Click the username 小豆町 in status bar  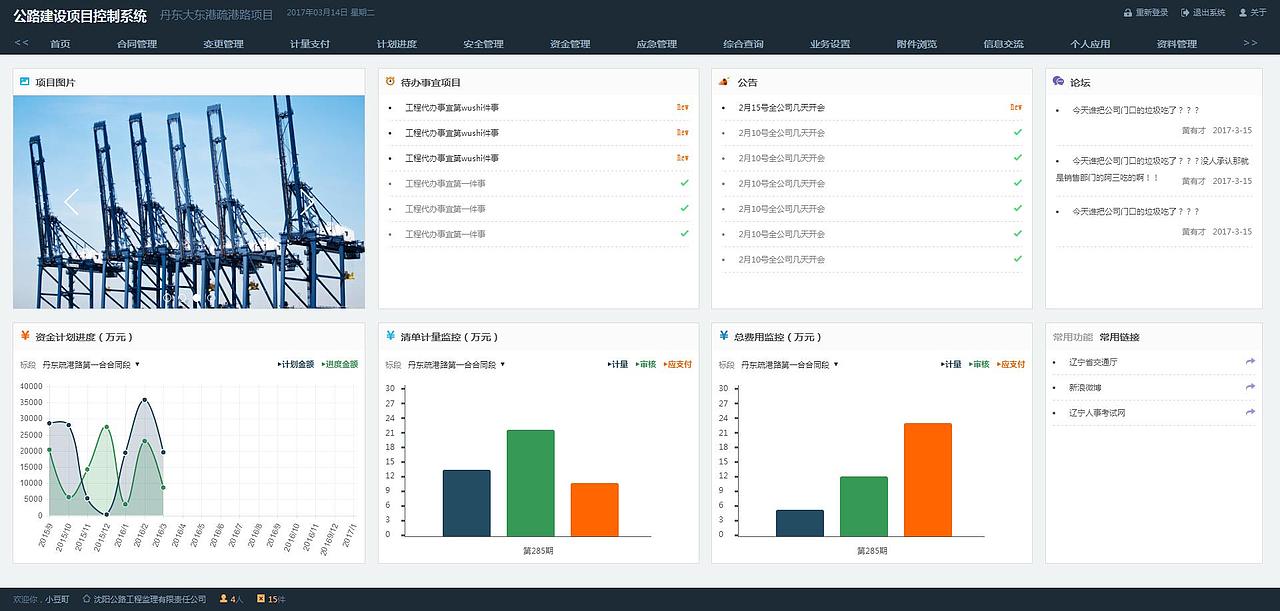point(57,599)
